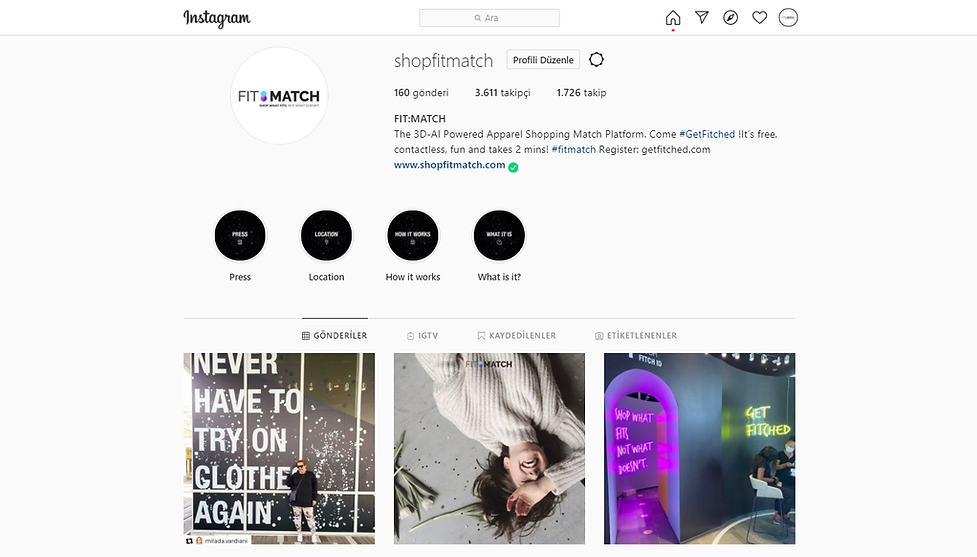Open the profile avatar in navbar
The image size is (977, 557).
click(788, 17)
